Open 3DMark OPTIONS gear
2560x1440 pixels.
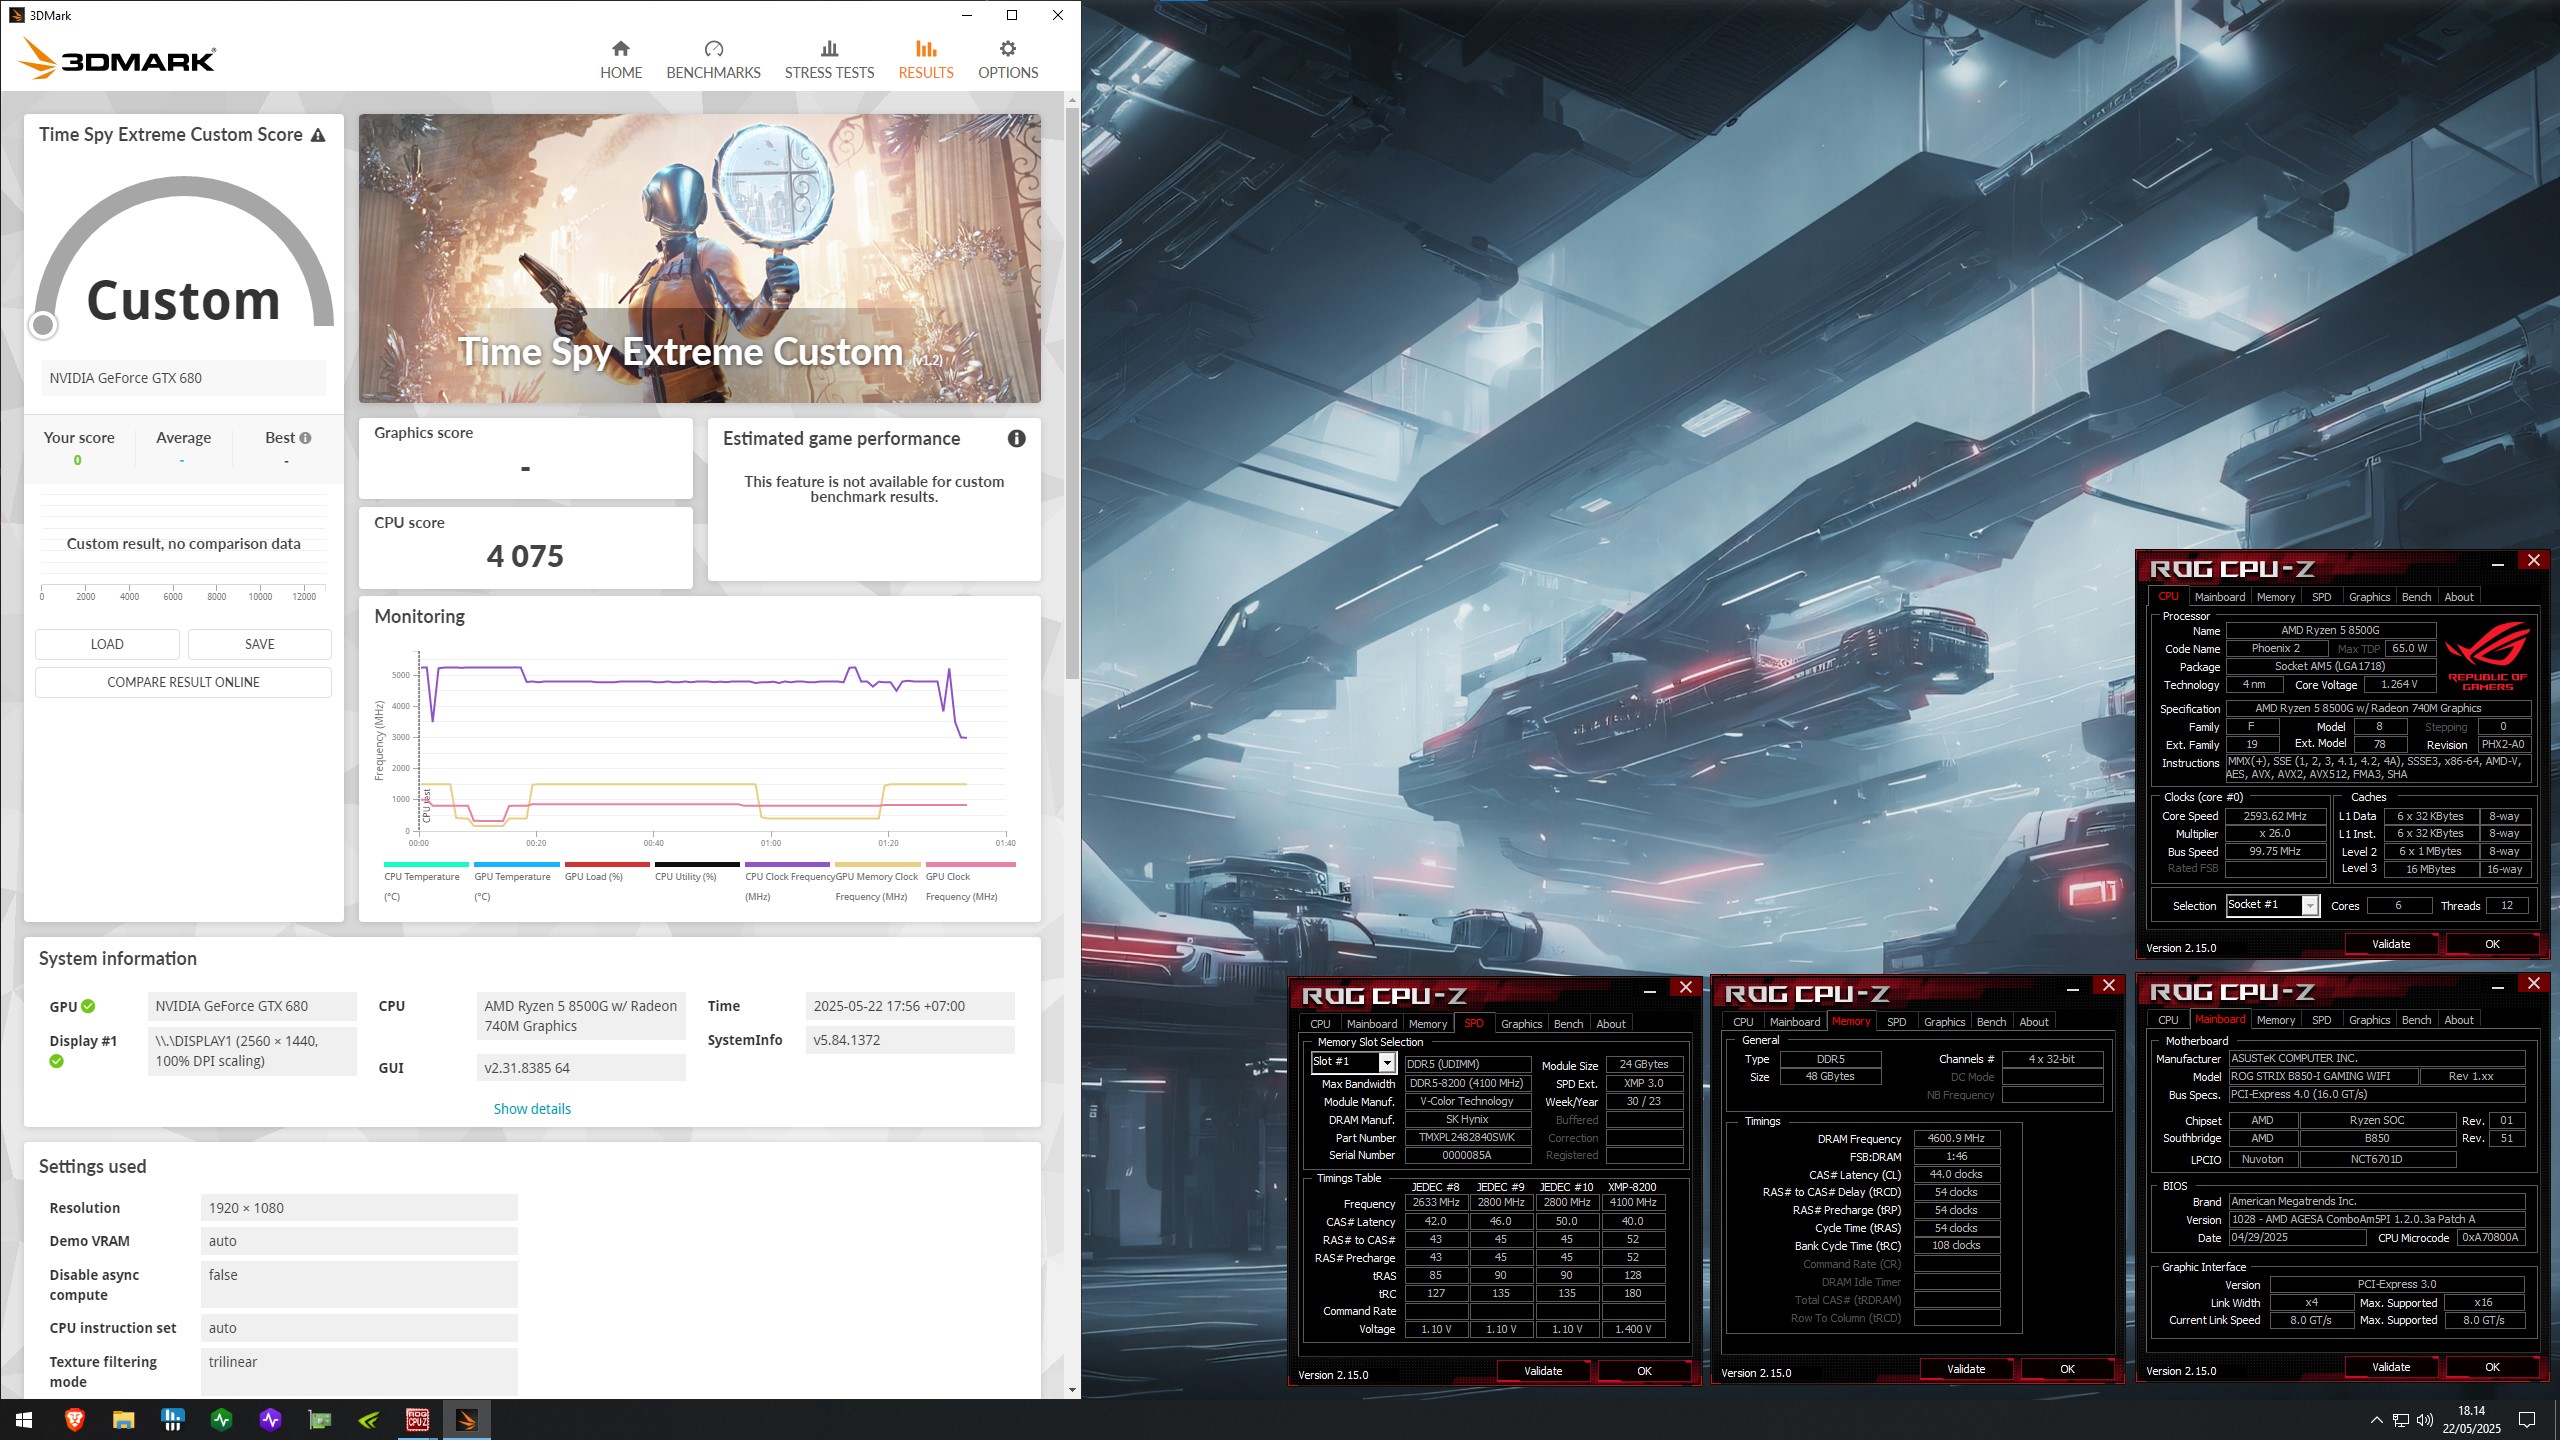(x=1008, y=60)
